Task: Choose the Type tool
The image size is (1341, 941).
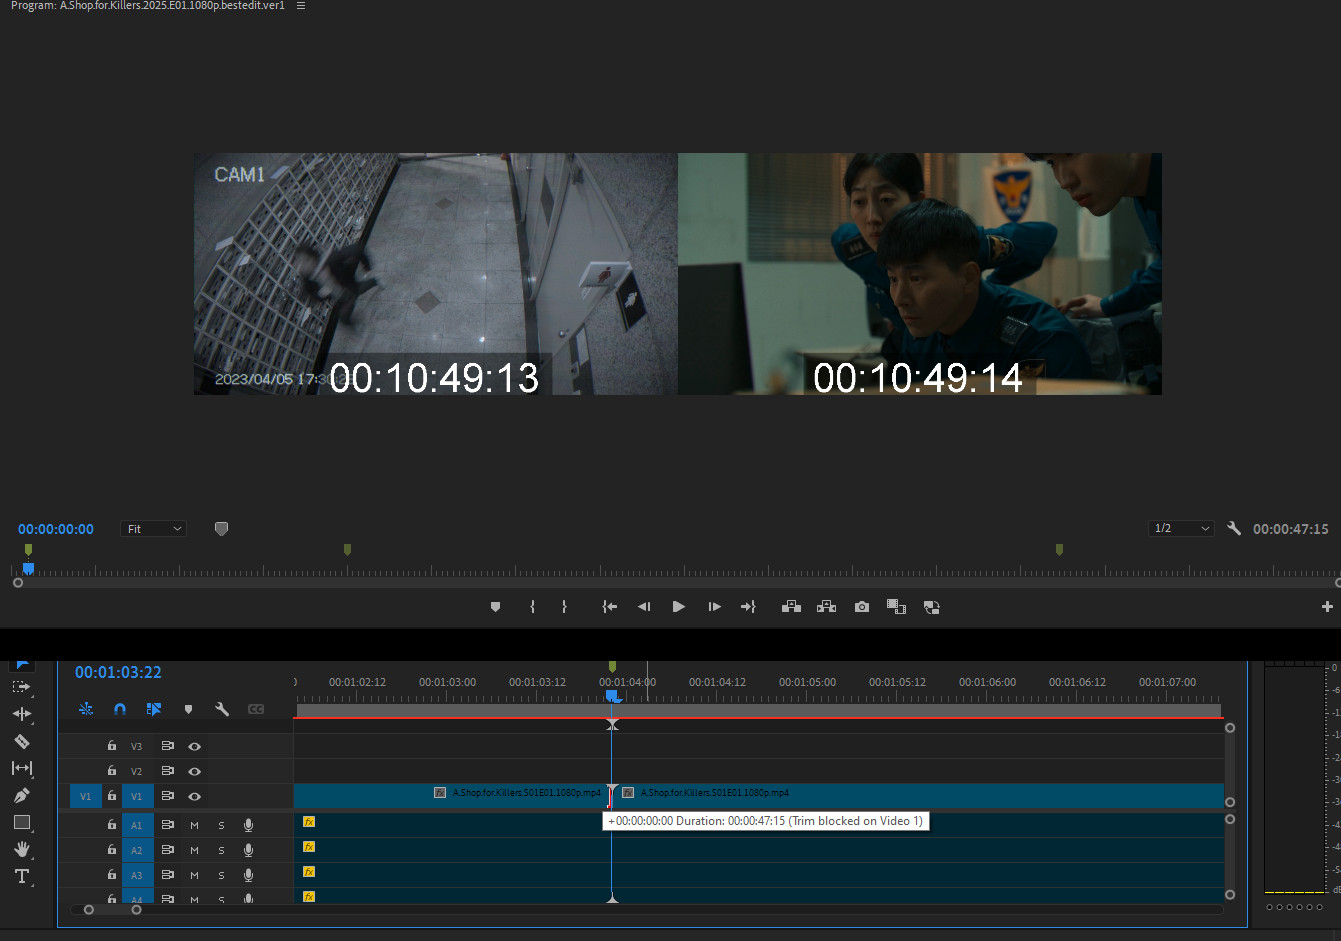Action: coord(21,876)
